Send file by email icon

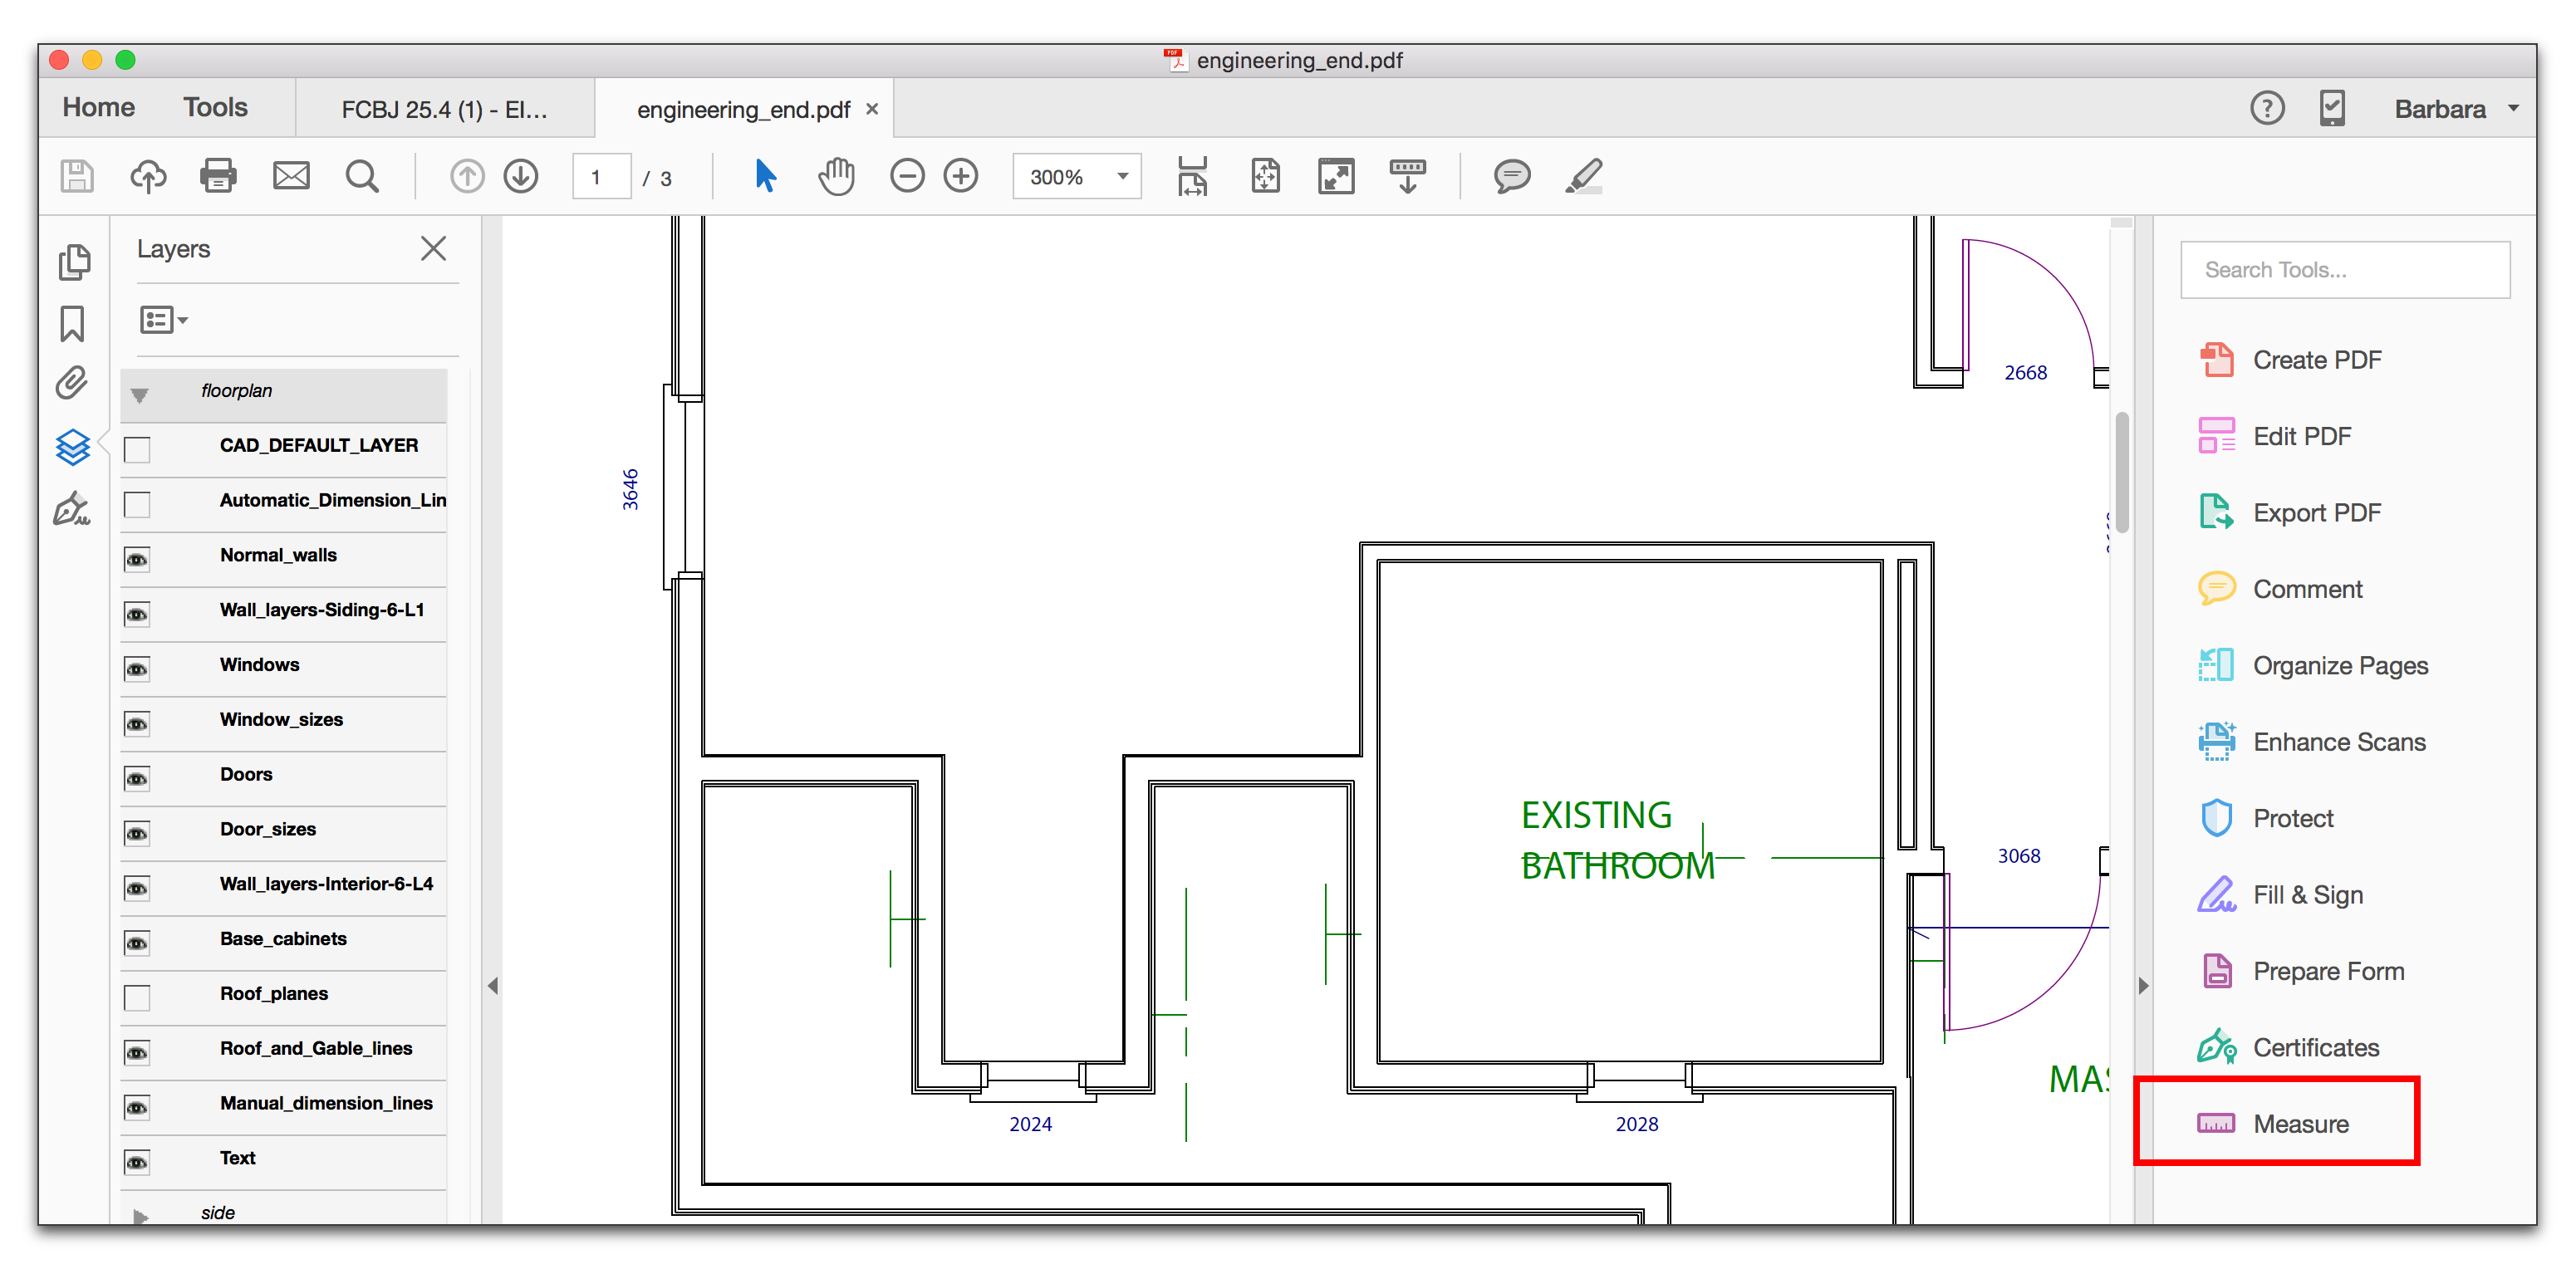point(291,177)
